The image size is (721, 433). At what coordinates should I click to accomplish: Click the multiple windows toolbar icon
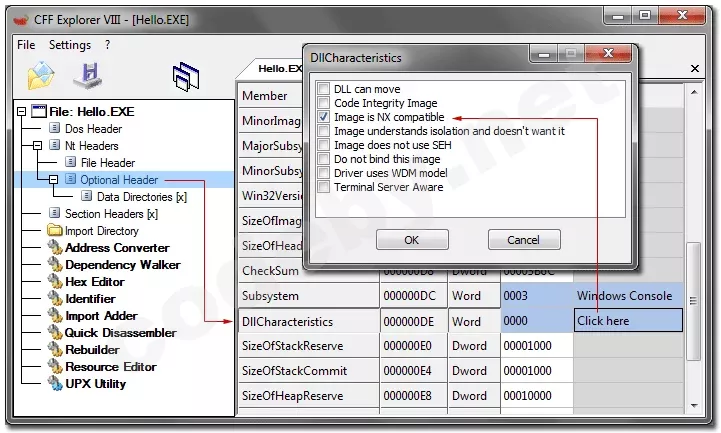(x=186, y=76)
